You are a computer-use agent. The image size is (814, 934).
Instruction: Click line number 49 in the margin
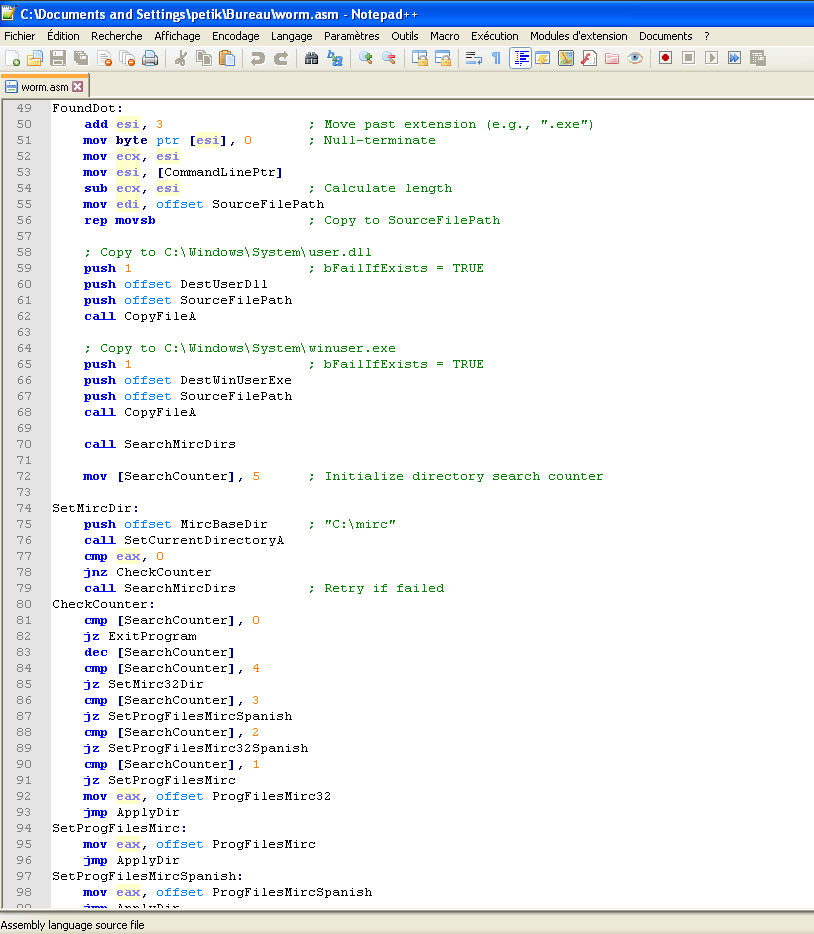(24, 108)
